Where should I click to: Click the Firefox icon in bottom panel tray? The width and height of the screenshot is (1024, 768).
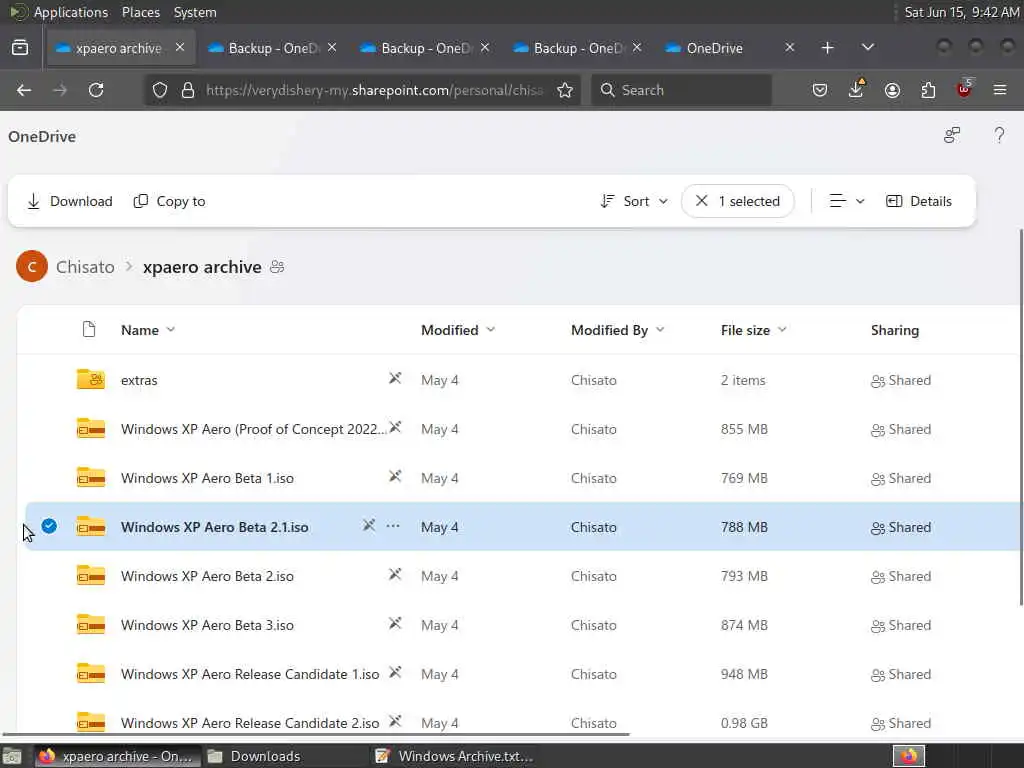909,756
